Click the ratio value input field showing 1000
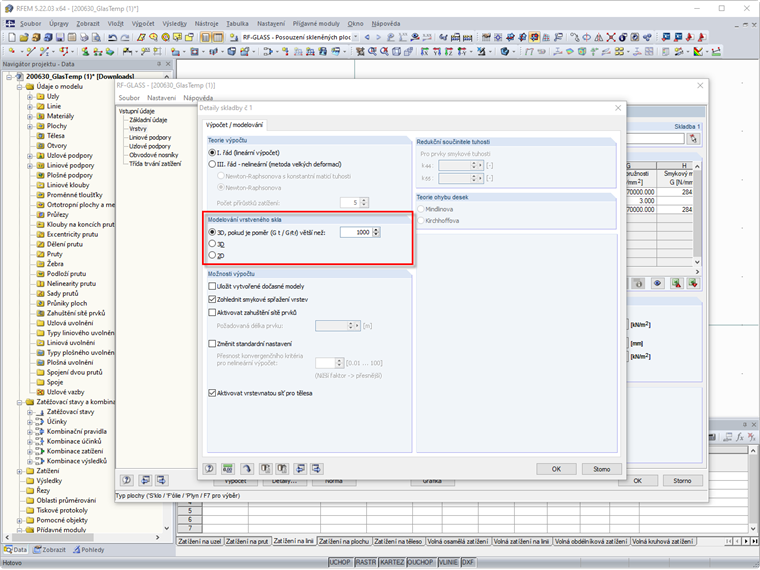The width and height of the screenshot is (760, 570). pos(356,233)
